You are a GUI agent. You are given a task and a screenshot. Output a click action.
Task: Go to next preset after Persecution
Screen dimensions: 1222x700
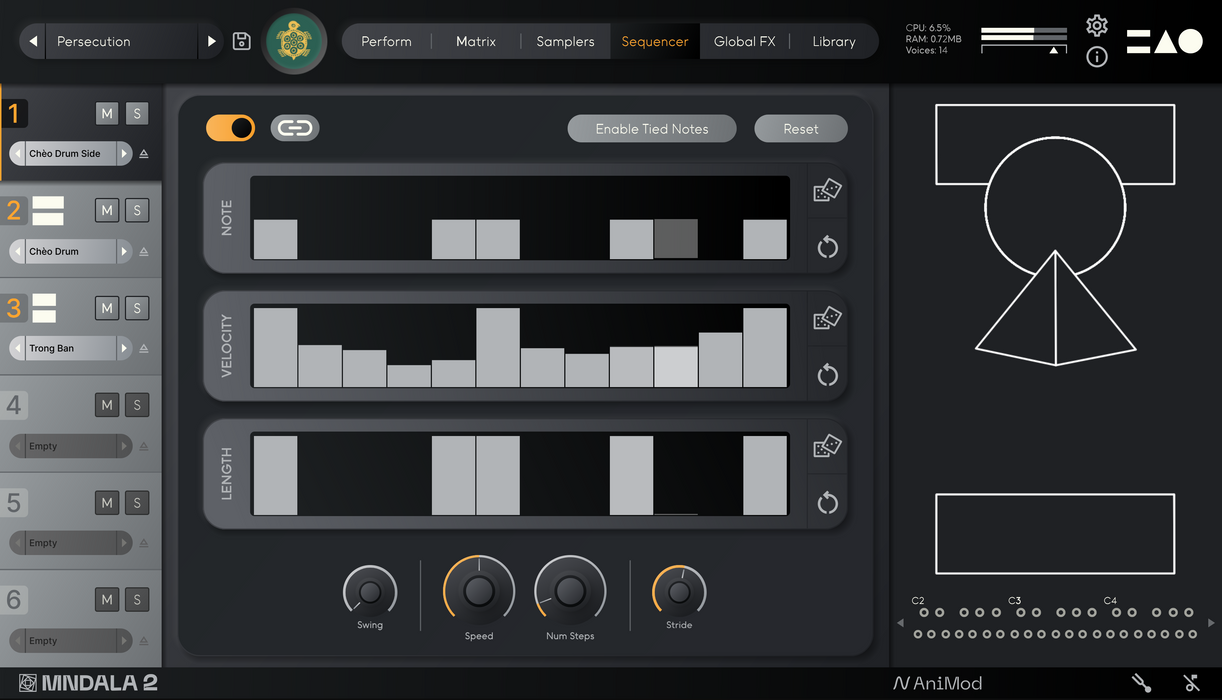click(211, 41)
